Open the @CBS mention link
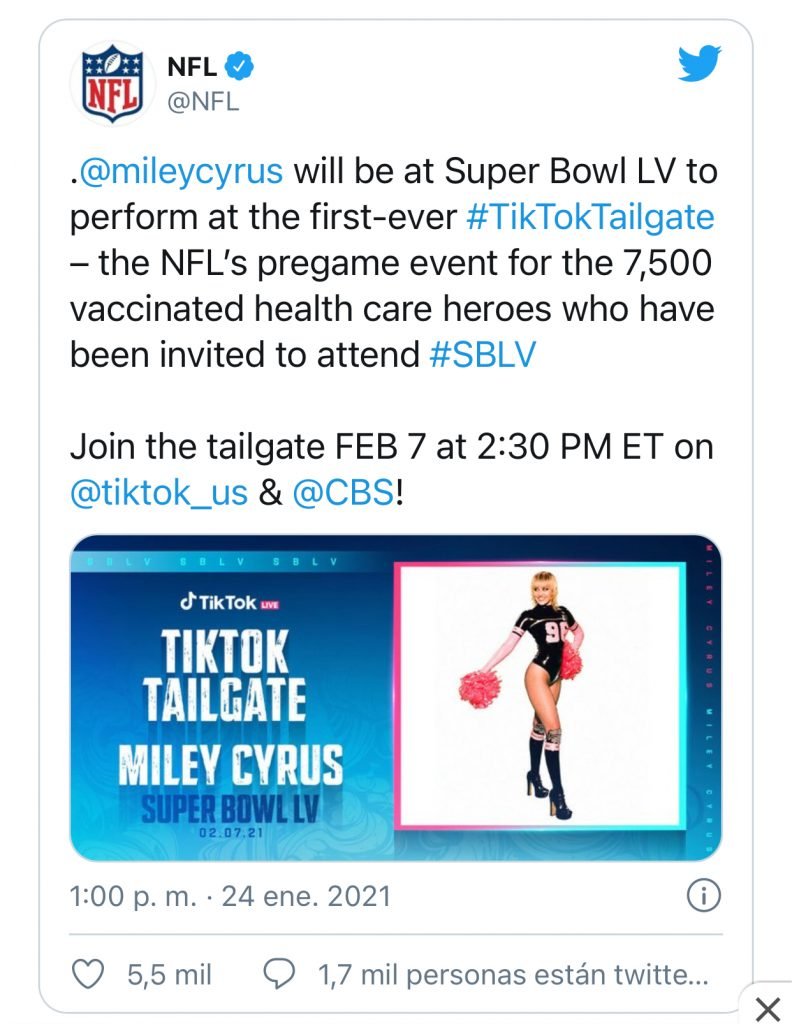Viewport: 792px width, 1024px height. (x=343, y=493)
